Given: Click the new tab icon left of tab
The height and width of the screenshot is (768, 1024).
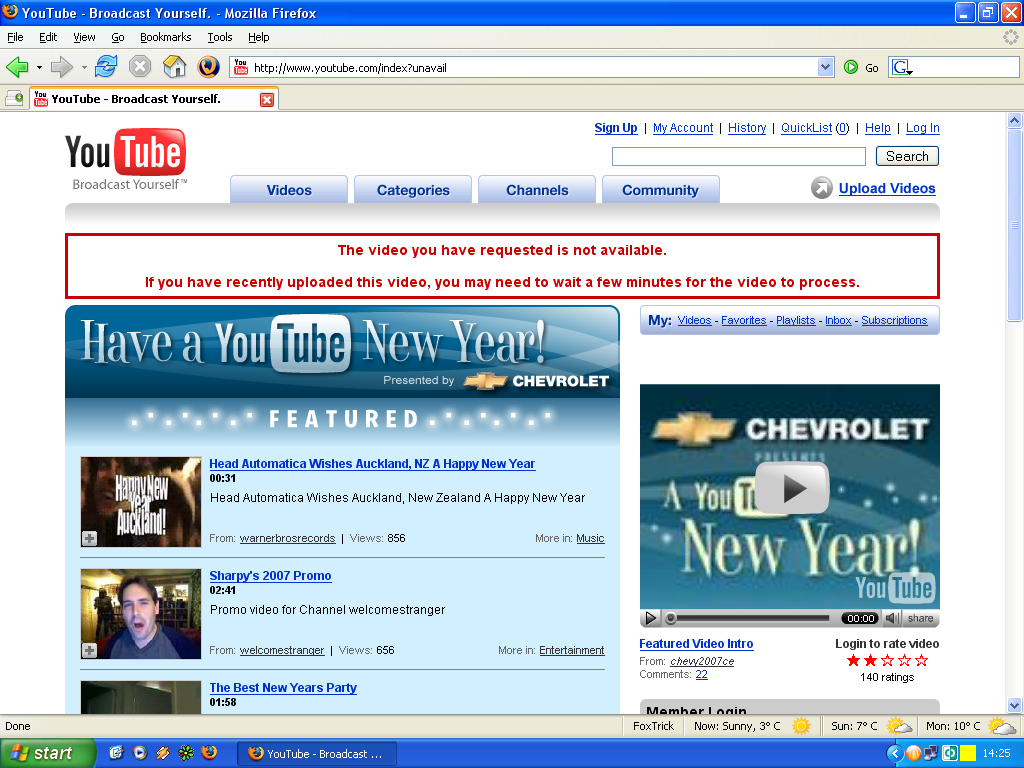Looking at the screenshot, I should click(14, 99).
